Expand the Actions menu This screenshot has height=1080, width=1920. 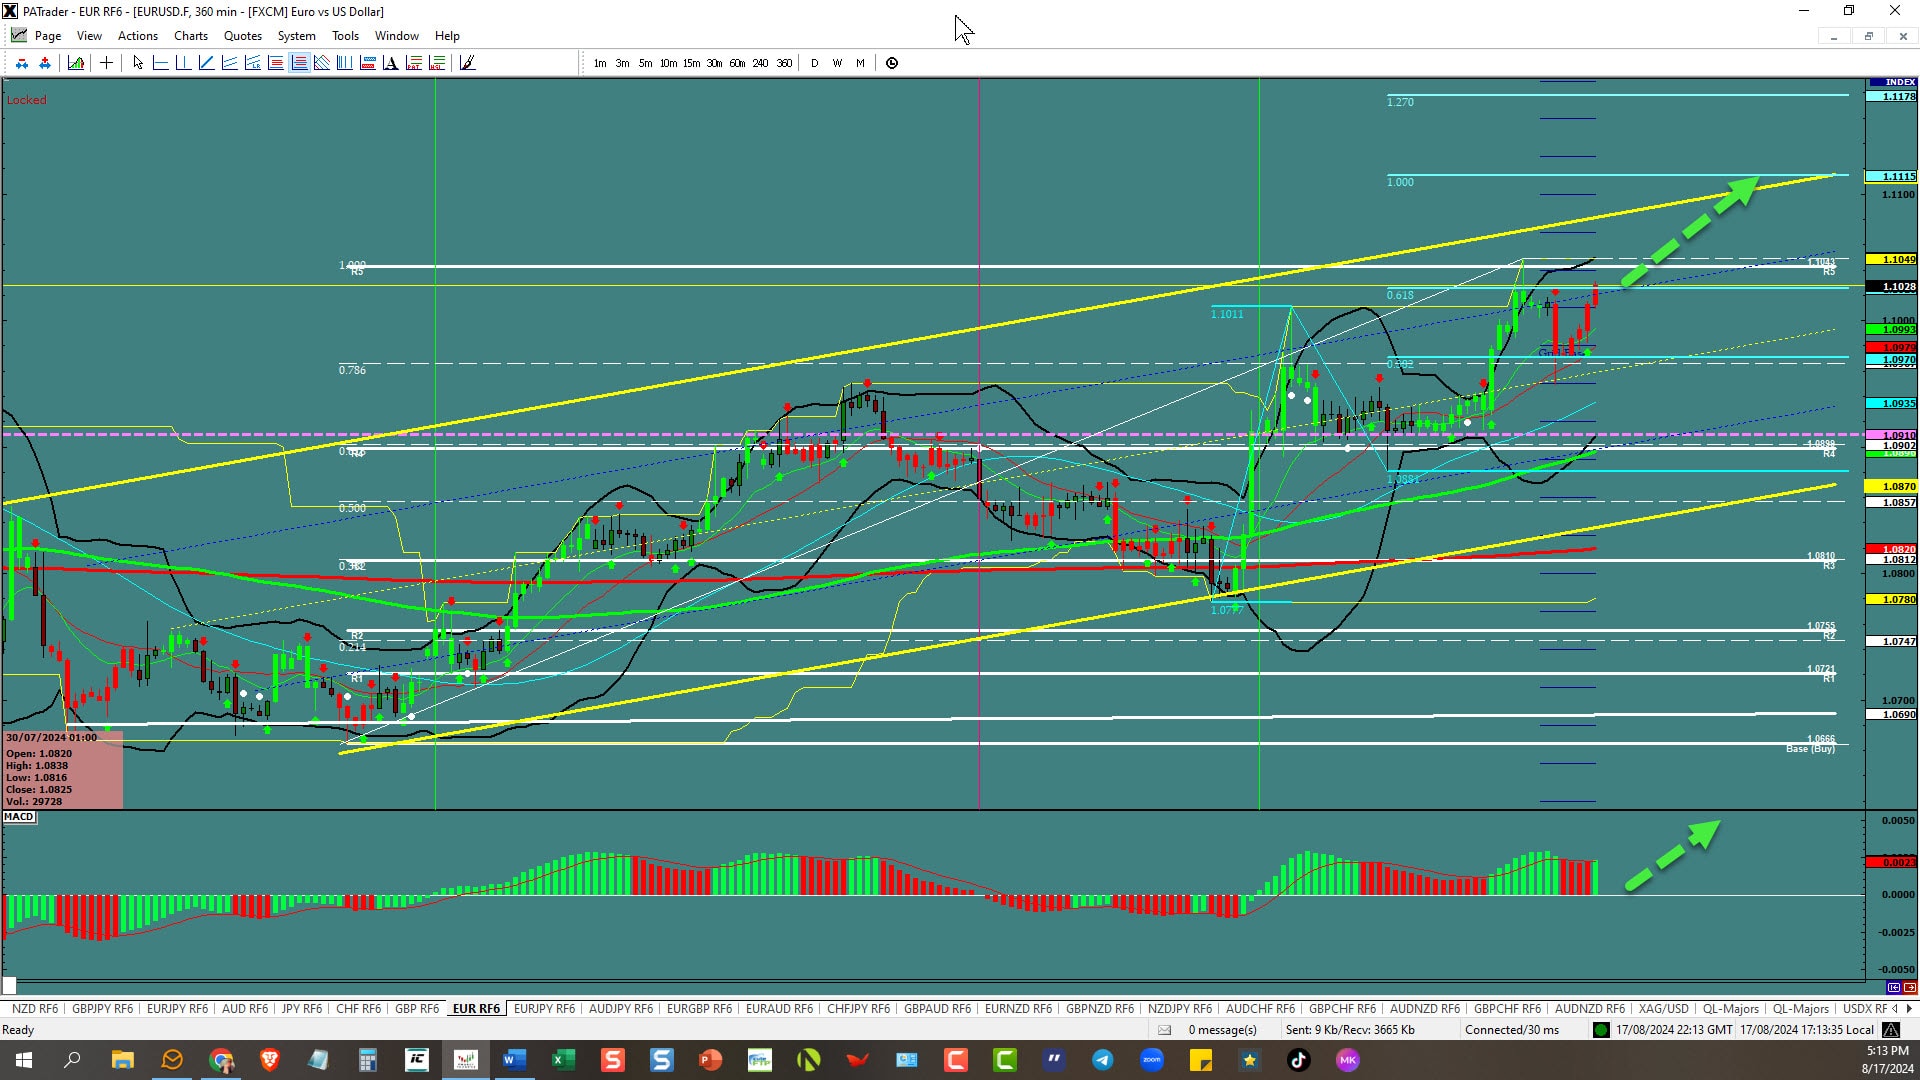click(x=138, y=36)
